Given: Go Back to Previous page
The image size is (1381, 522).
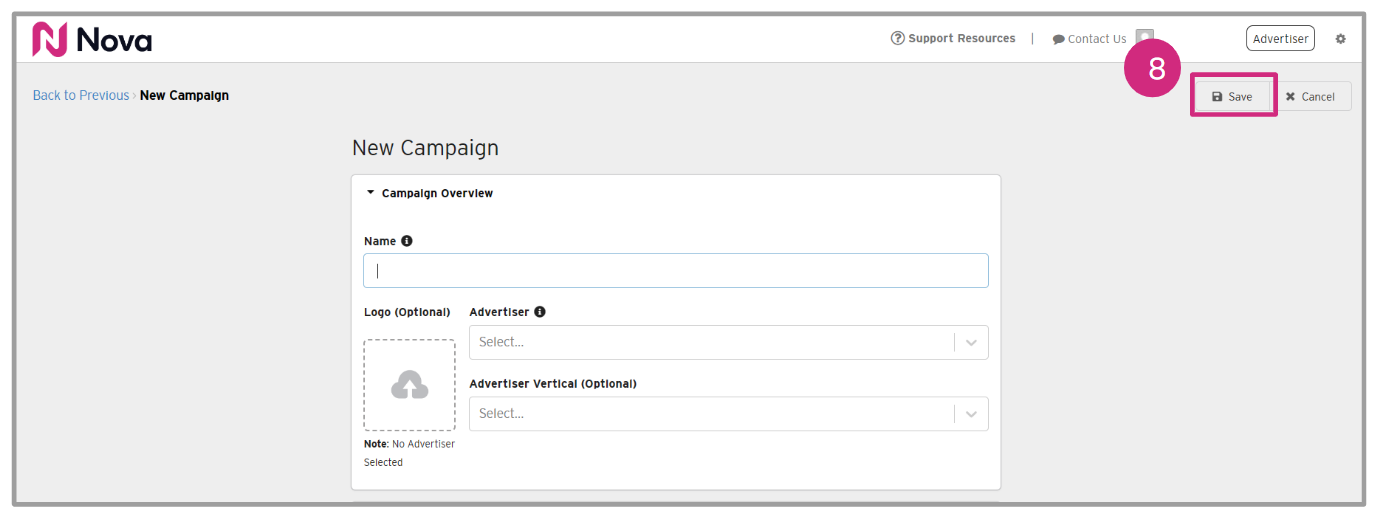Looking at the screenshot, I should pyautogui.click(x=81, y=96).
